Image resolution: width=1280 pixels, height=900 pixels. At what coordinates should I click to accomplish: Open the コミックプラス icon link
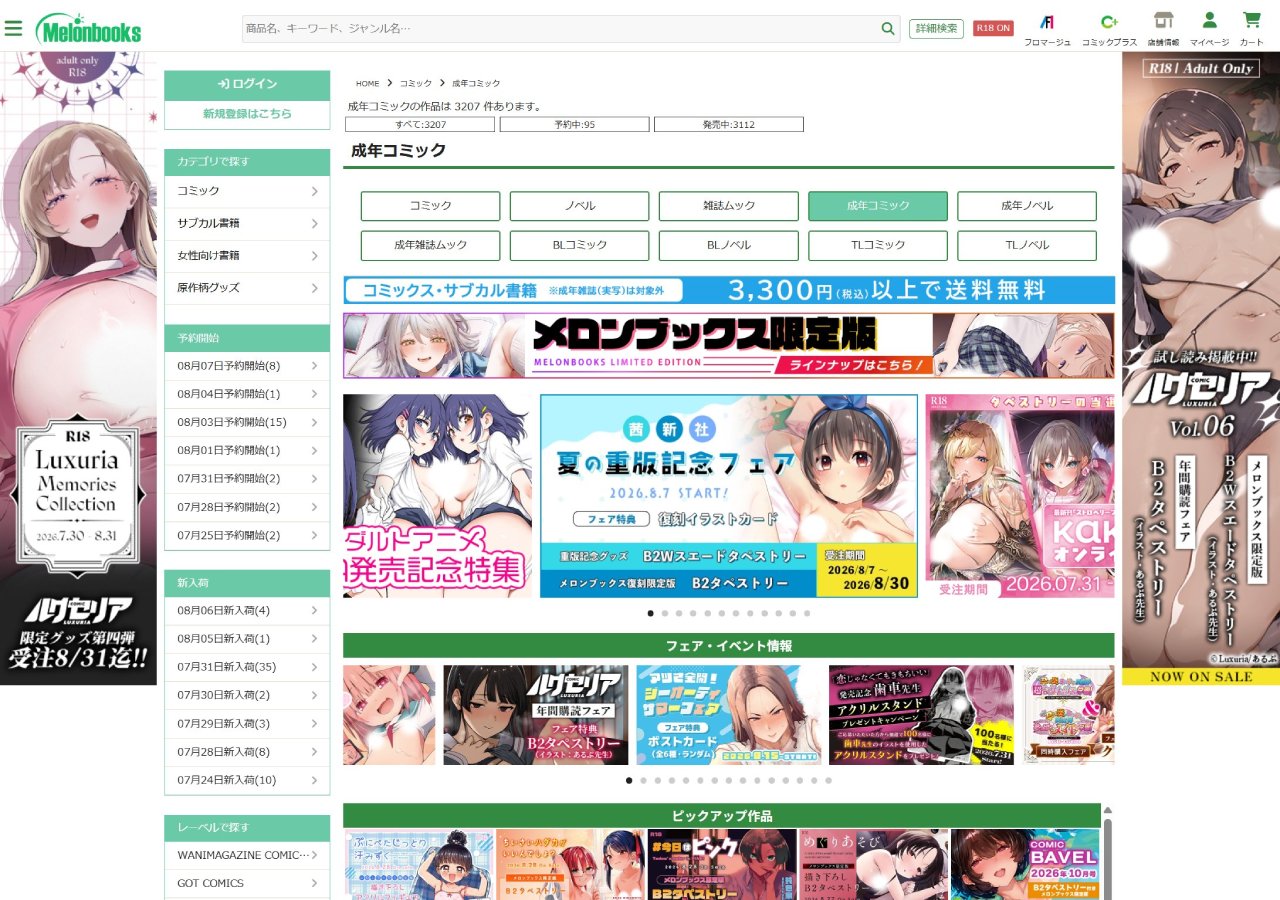pos(1109,29)
